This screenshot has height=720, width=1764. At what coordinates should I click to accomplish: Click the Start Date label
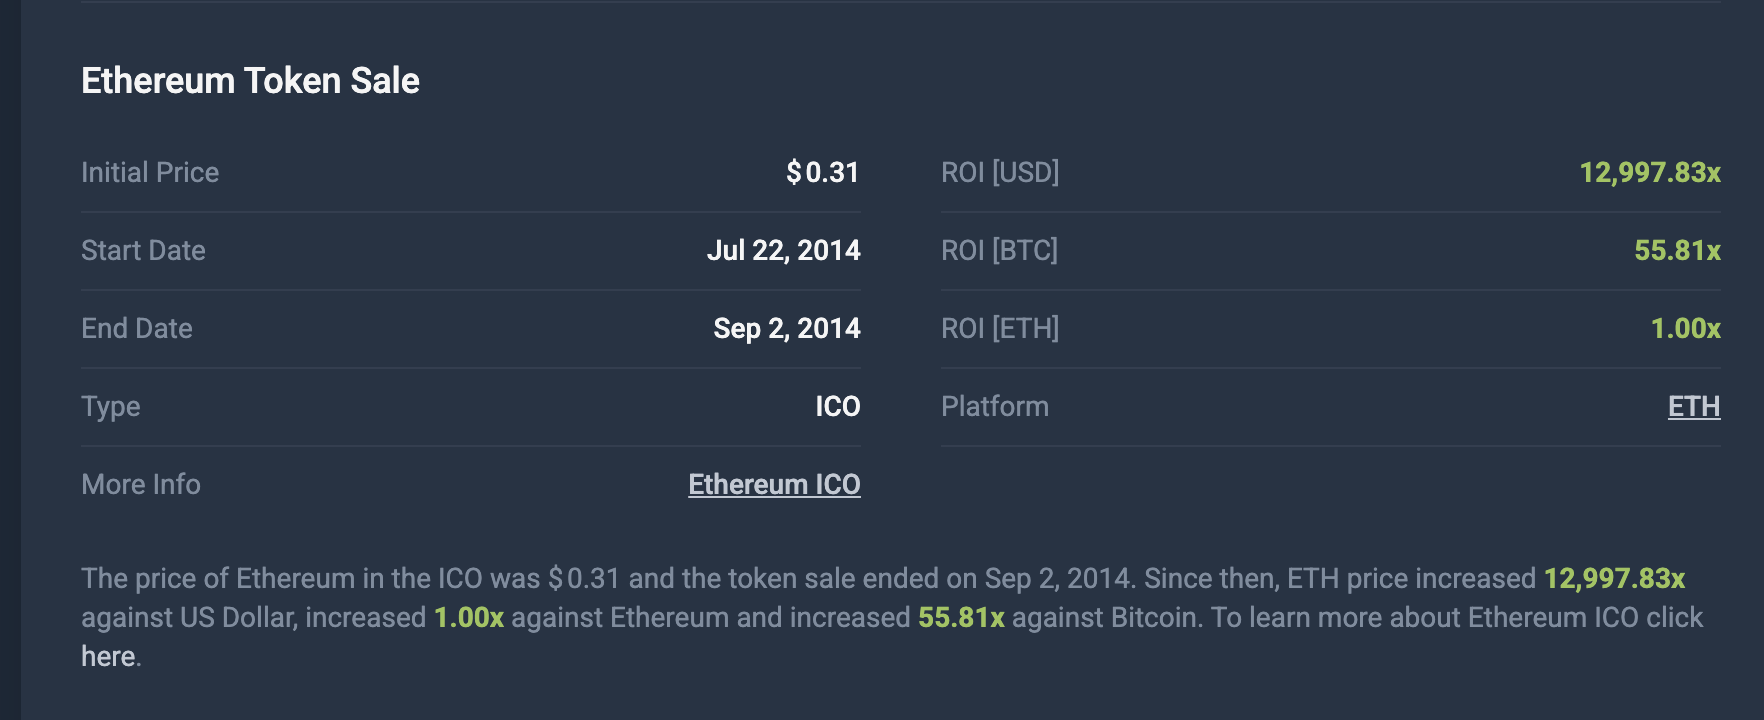pos(143,250)
